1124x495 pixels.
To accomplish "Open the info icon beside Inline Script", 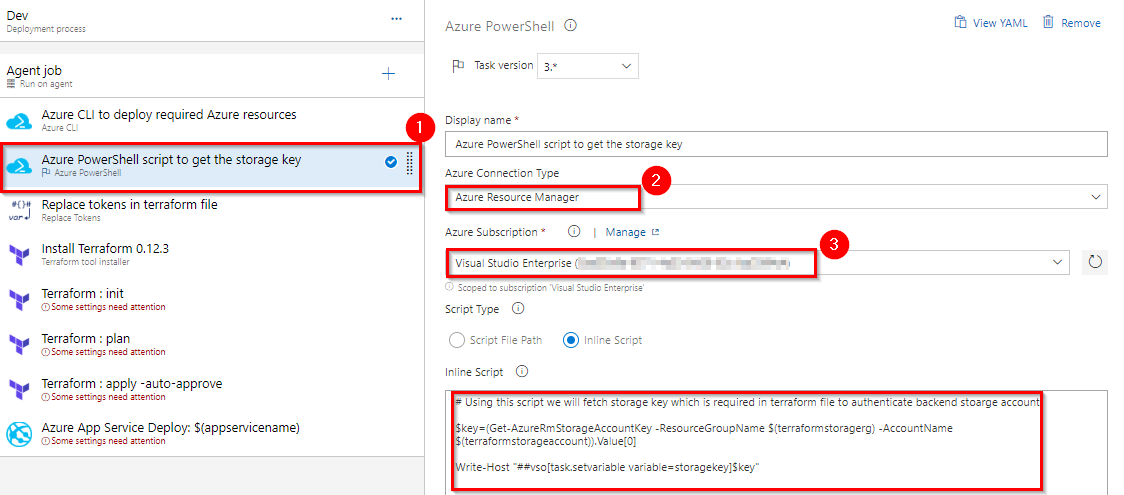I will click(x=522, y=372).
